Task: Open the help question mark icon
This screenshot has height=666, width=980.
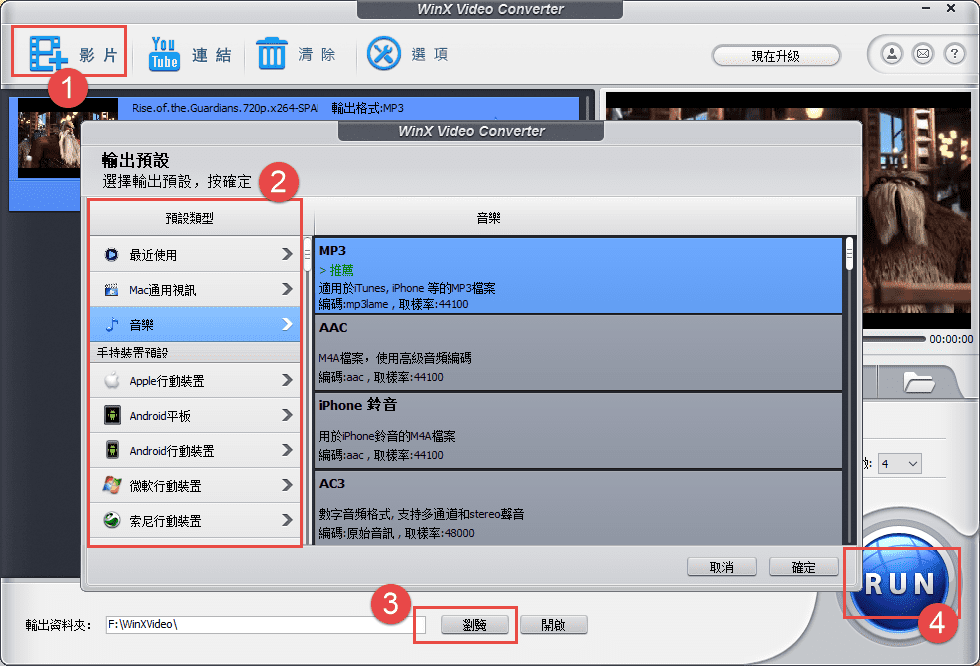Action: click(954, 54)
